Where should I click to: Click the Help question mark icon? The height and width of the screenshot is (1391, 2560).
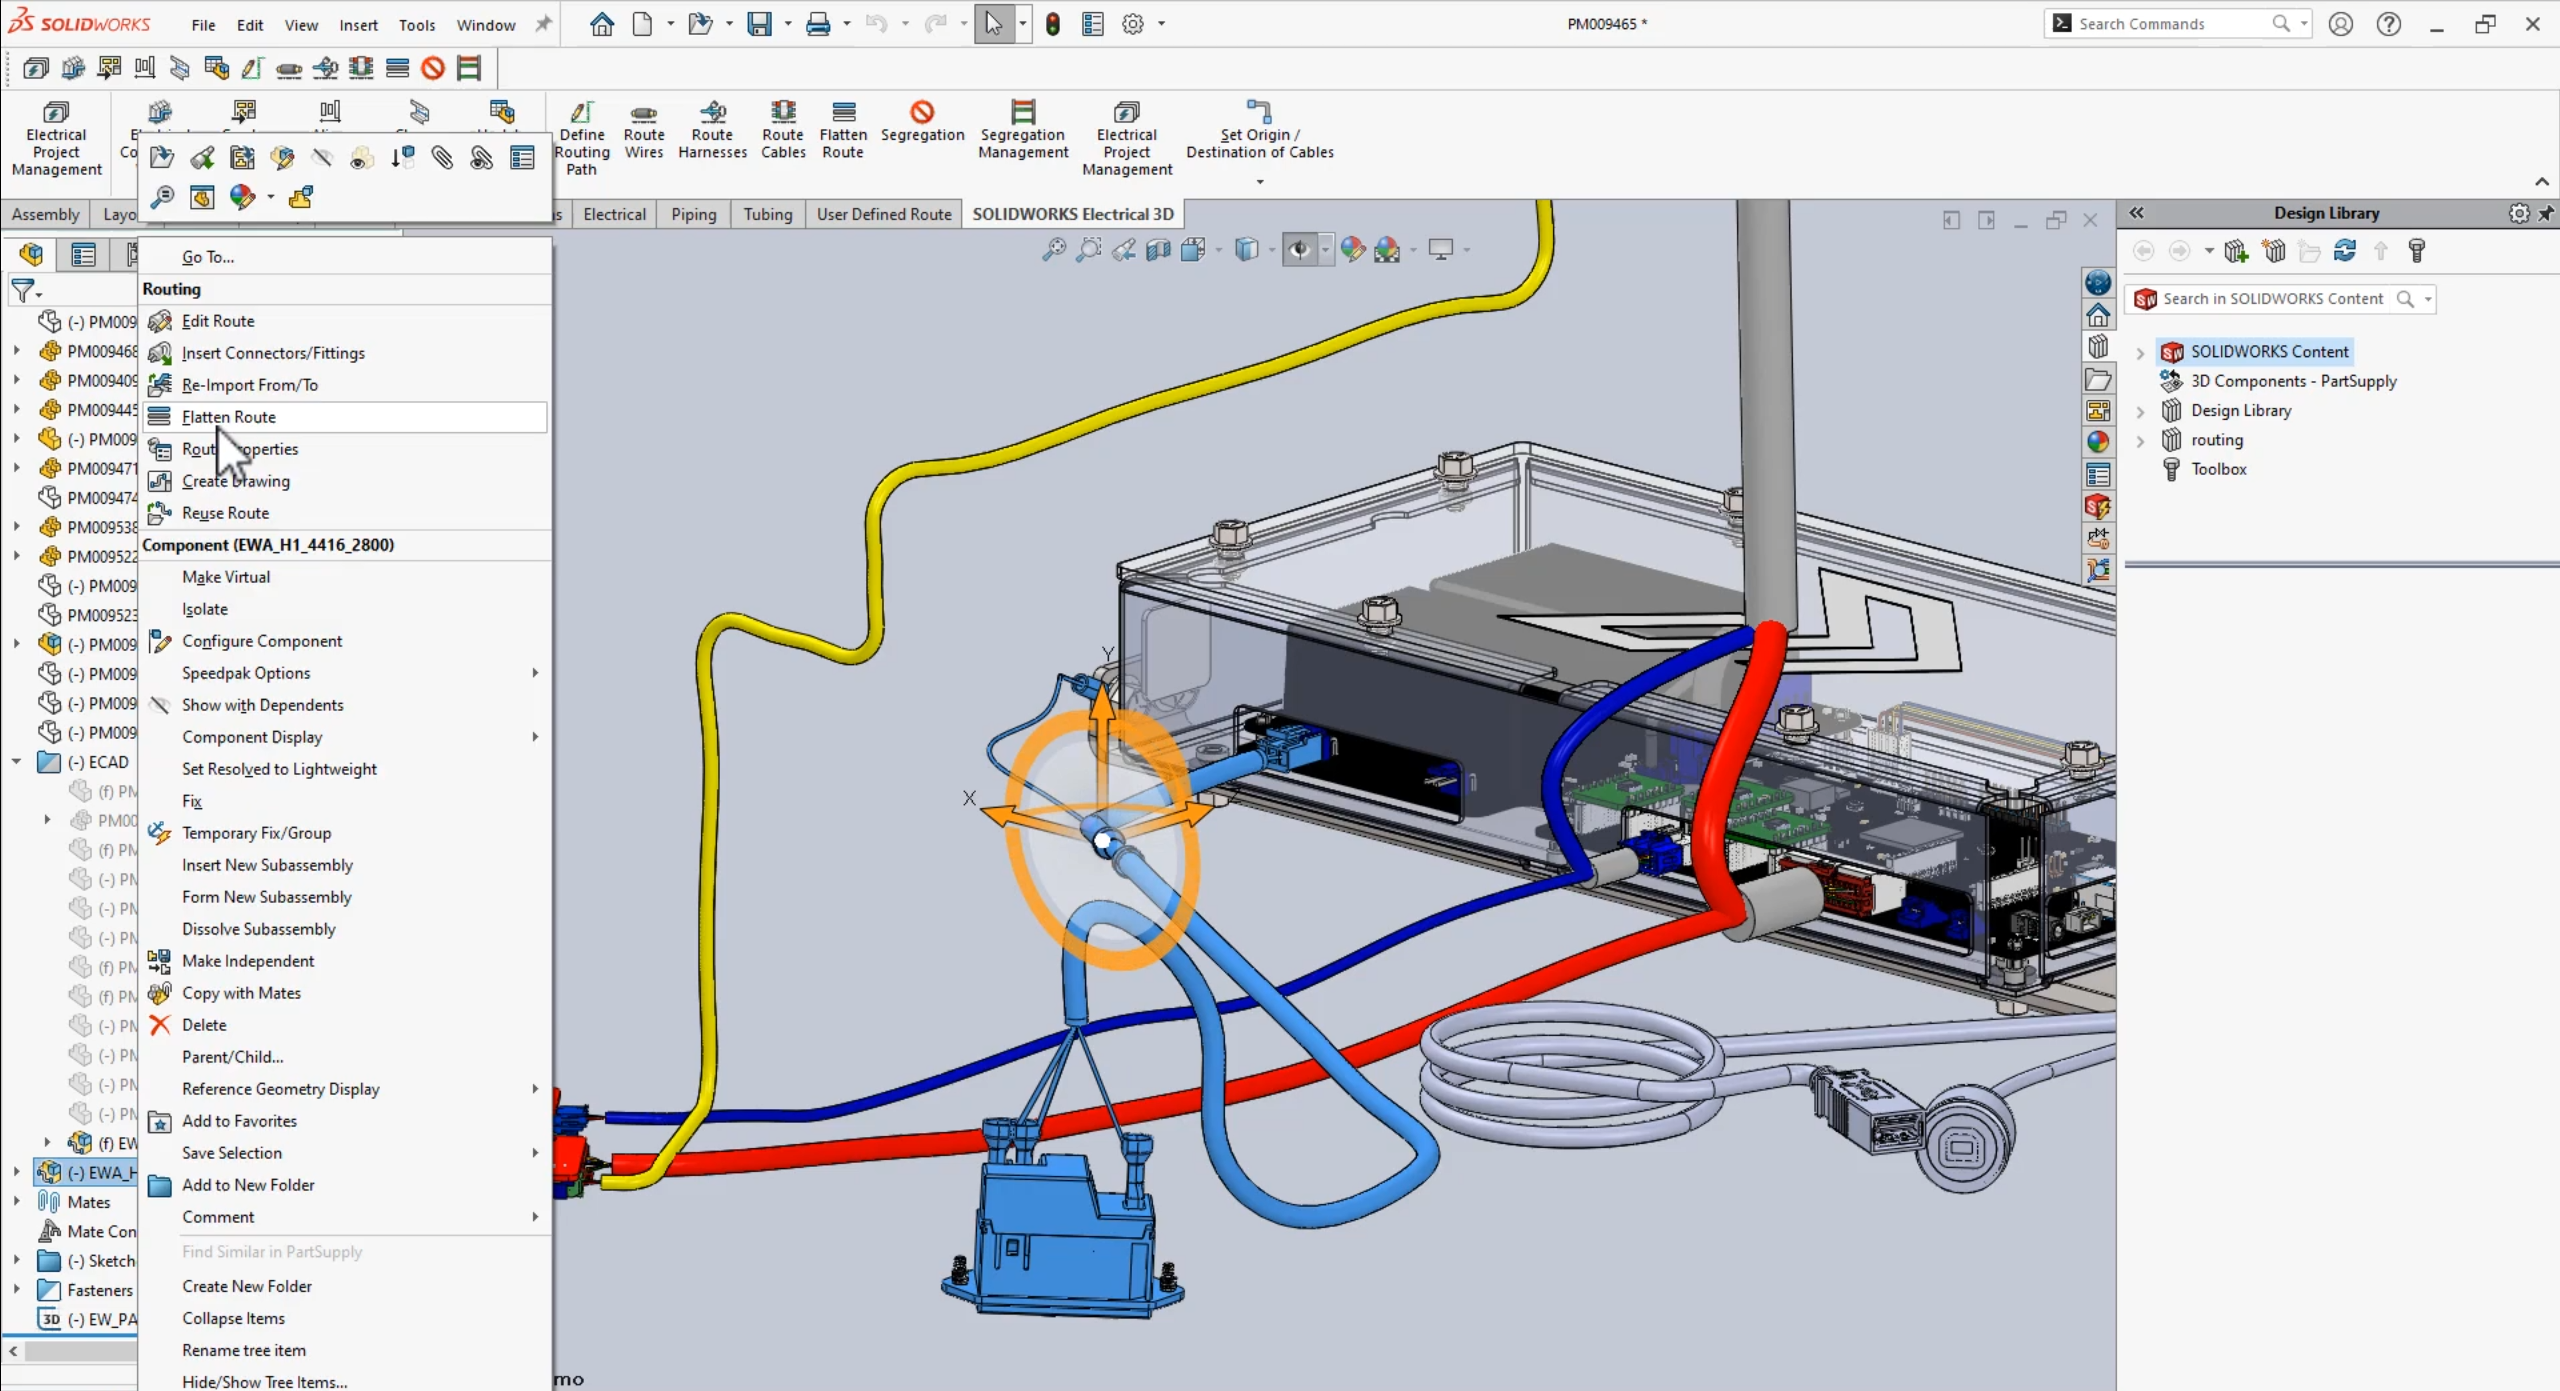pyautogui.click(x=2388, y=24)
